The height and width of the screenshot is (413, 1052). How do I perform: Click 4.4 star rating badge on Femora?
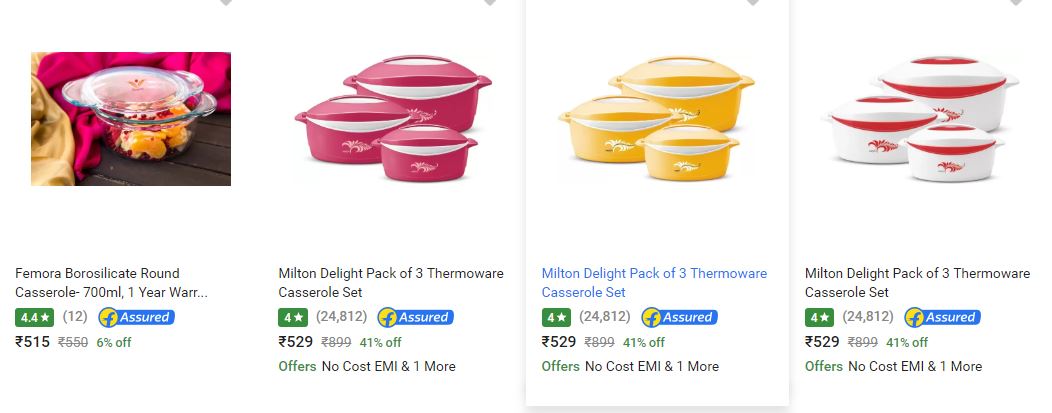[x=34, y=317]
